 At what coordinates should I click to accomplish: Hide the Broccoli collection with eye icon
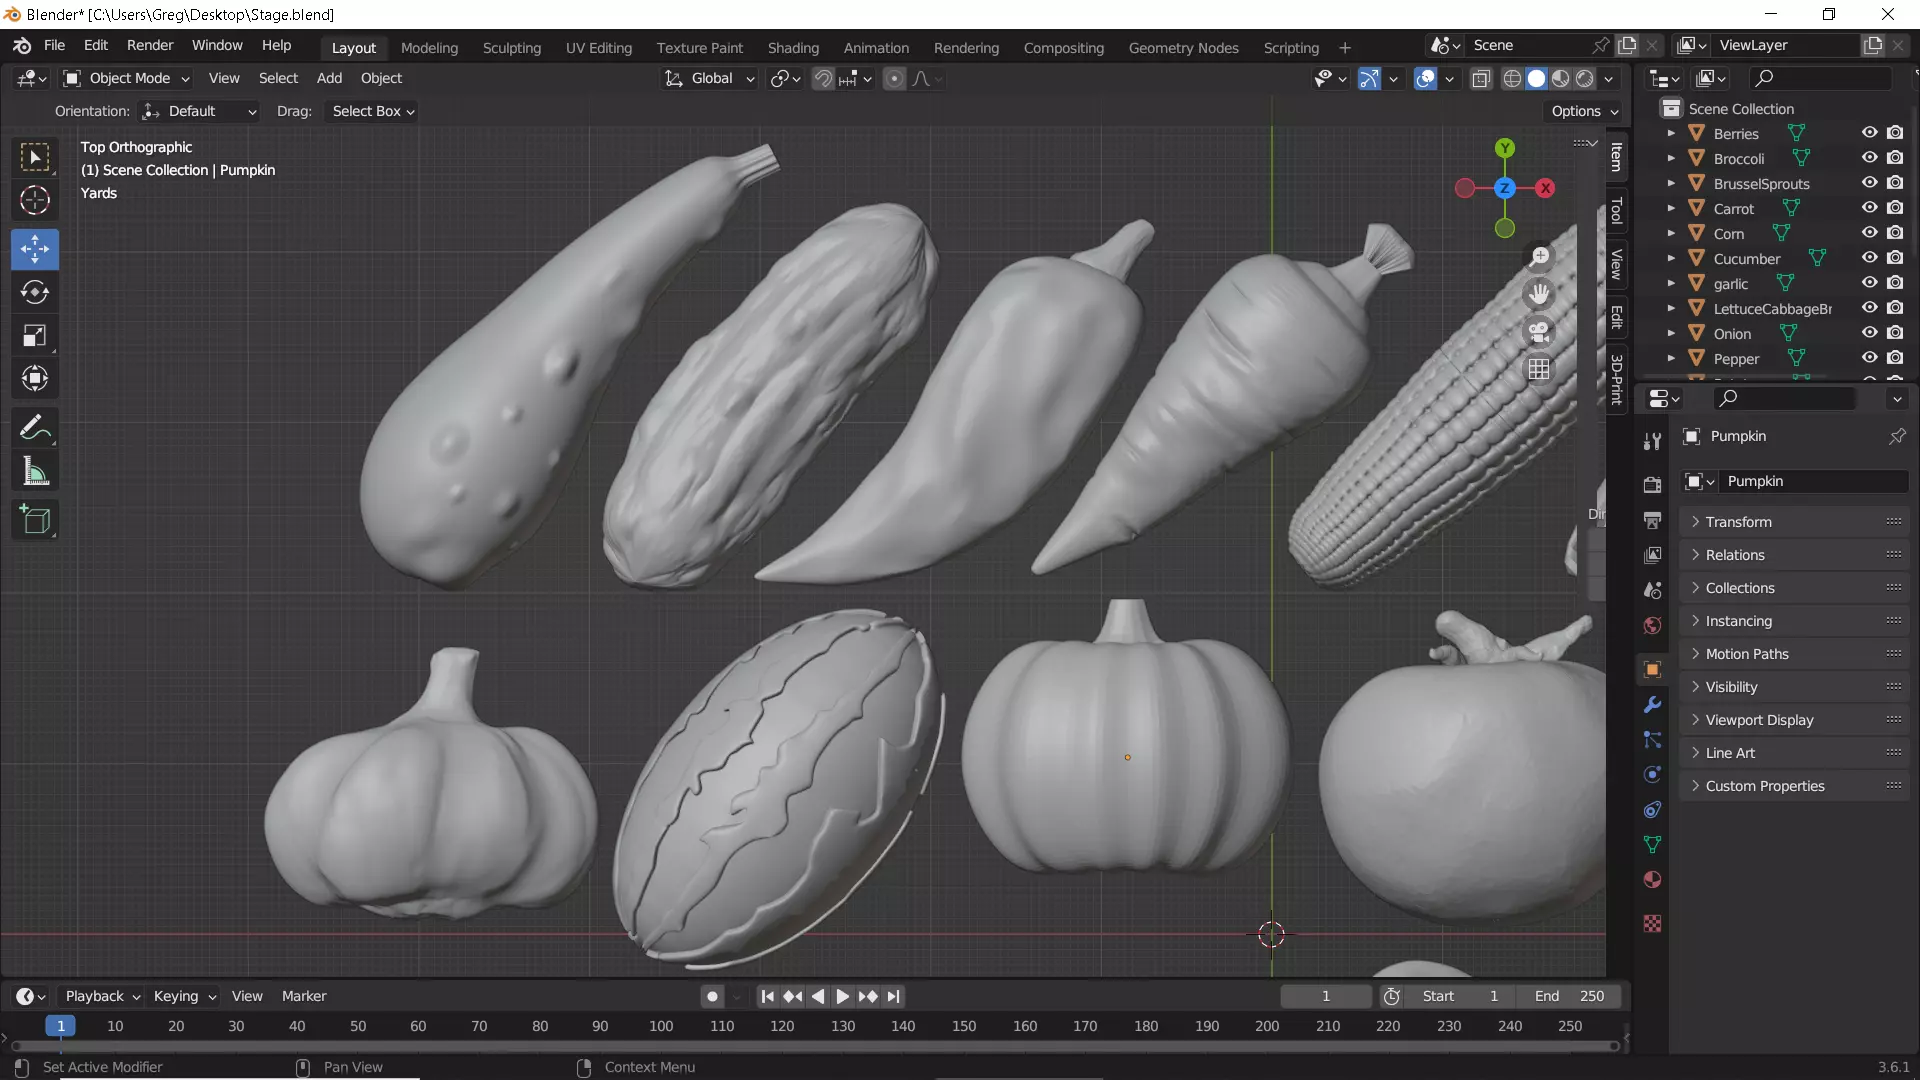tap(1869, 158)
